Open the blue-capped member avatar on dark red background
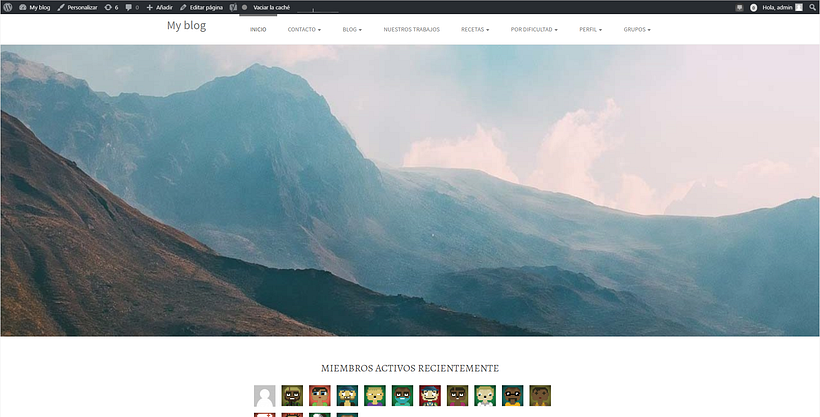The image size is (820, 417). 430,396
